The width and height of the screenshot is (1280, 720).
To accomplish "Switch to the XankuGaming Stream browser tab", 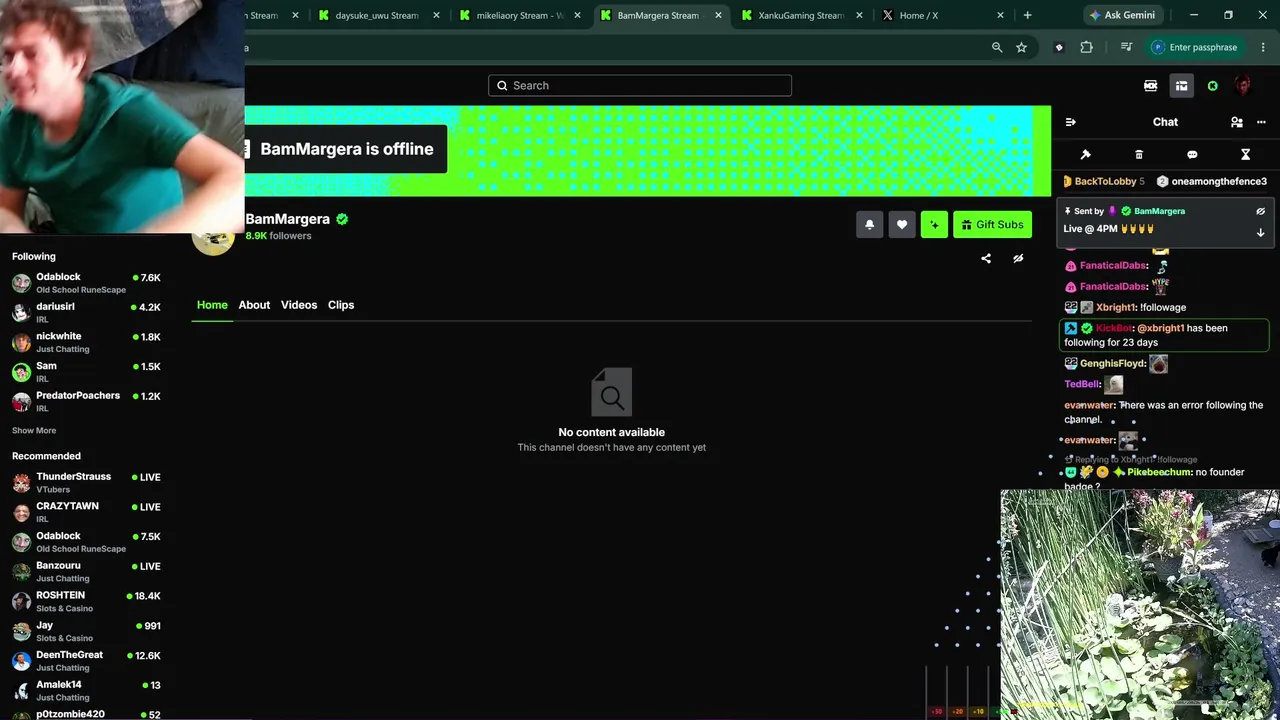I will [800, 15].
